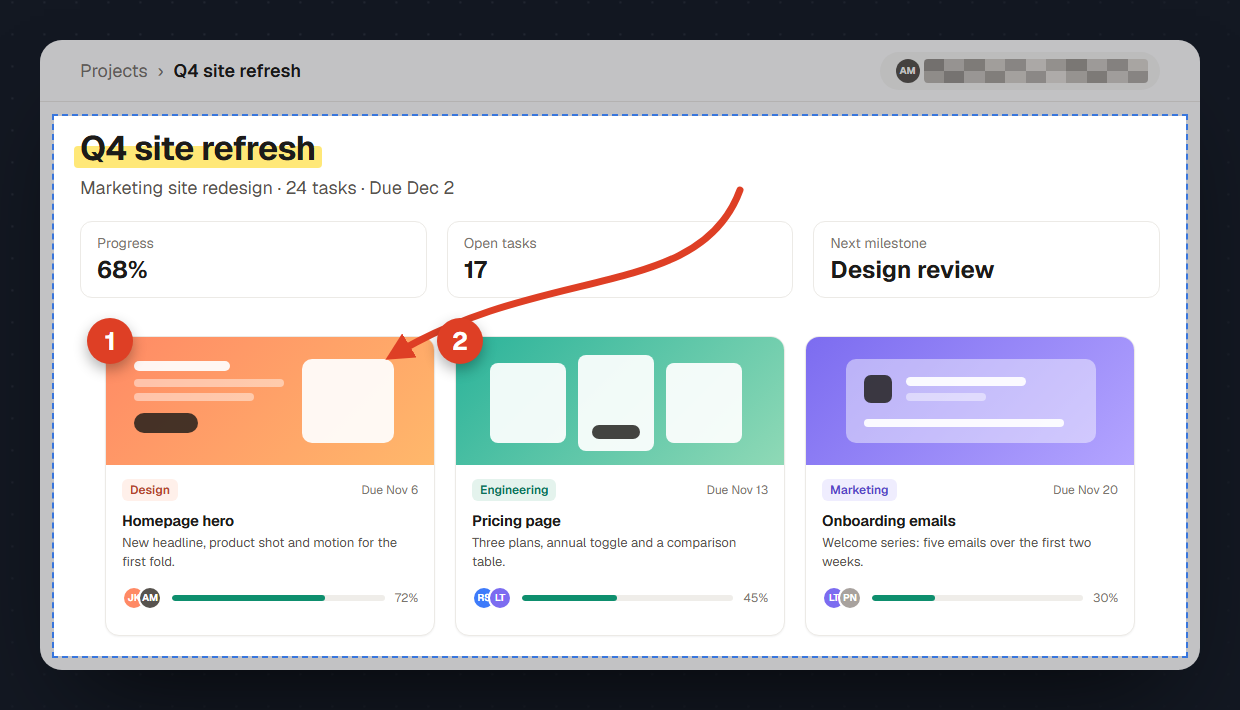
Task: Click the "72%" completion value
Action: (x=406, y=598)
